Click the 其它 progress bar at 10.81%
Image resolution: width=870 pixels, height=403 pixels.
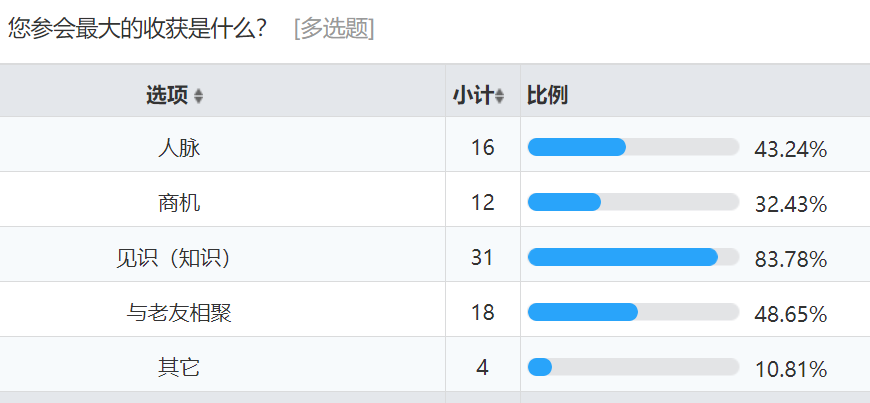coord(633,367)
